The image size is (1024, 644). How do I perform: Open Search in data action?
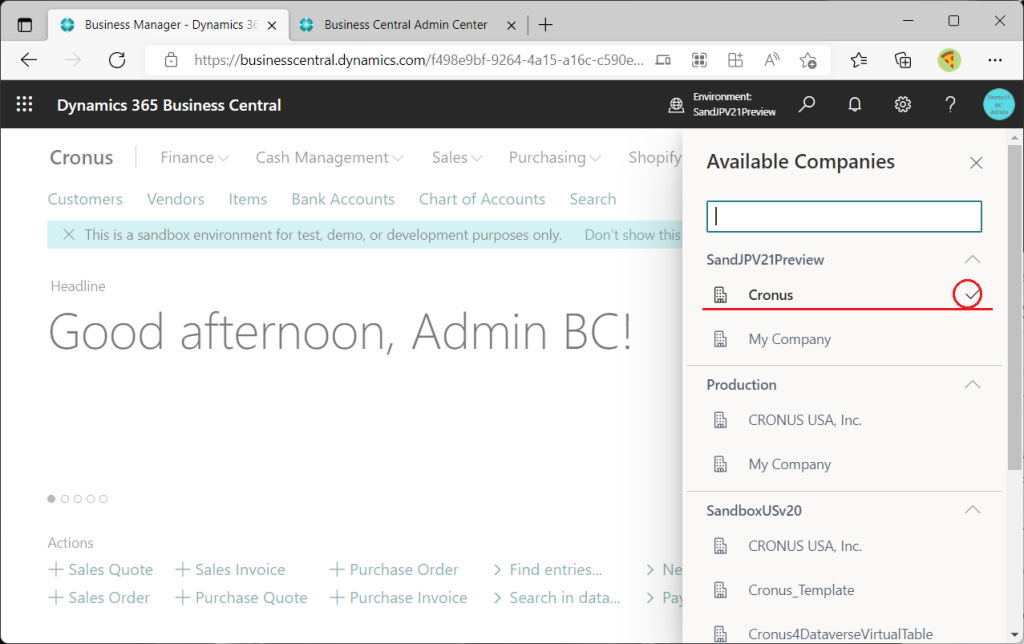(556, 598)
